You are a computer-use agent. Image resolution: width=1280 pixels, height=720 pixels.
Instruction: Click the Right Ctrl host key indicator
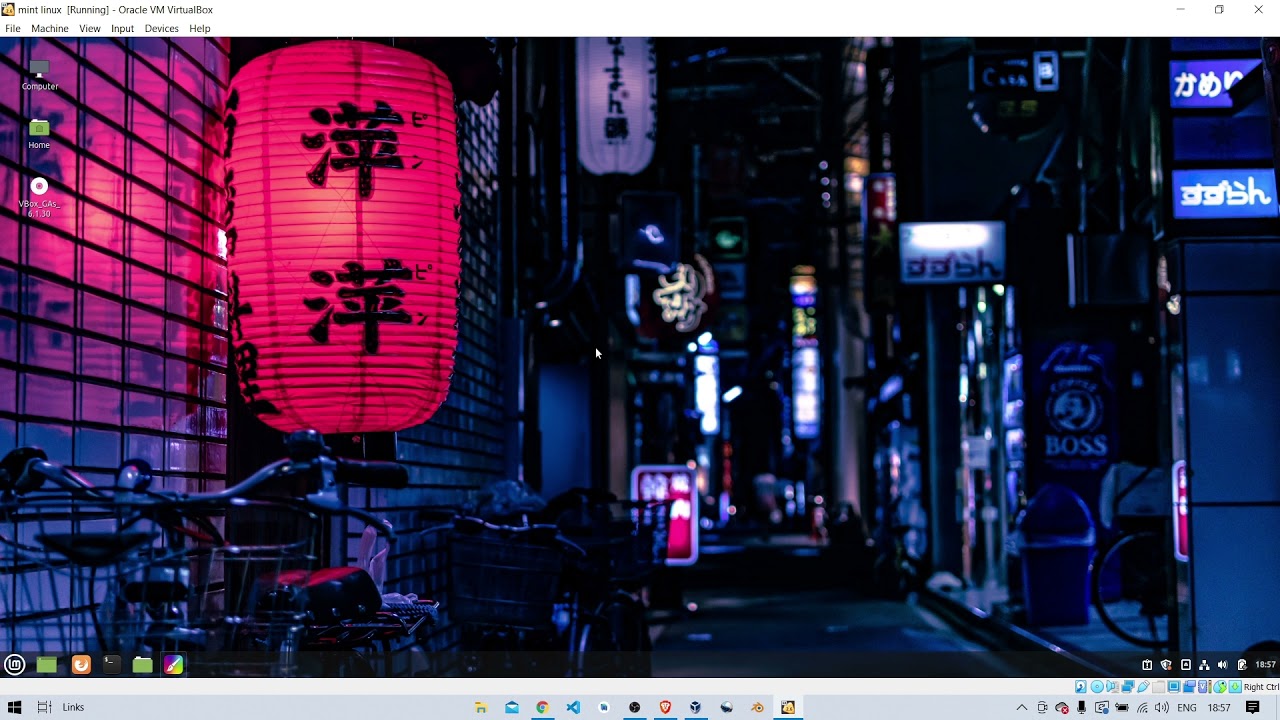click(1261, 687)
